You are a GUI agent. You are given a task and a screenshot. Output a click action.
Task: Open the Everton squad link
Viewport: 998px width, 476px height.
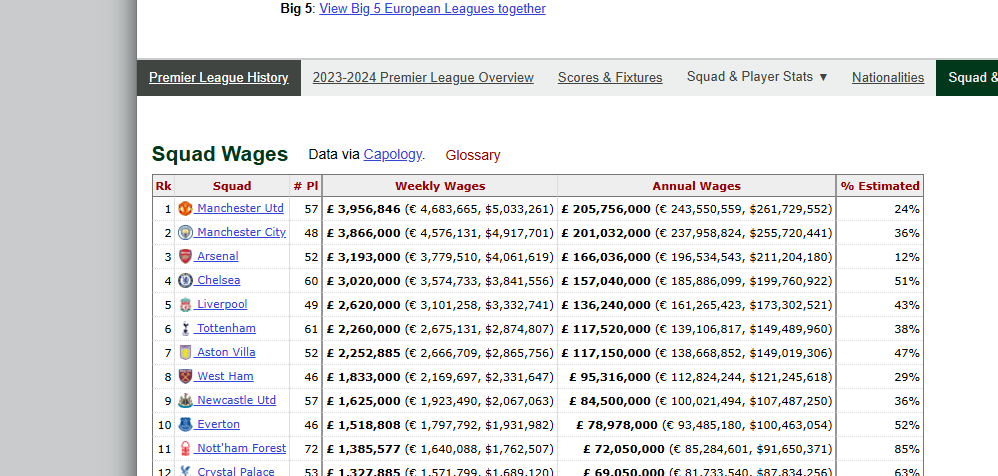click(x=217, y=424)
